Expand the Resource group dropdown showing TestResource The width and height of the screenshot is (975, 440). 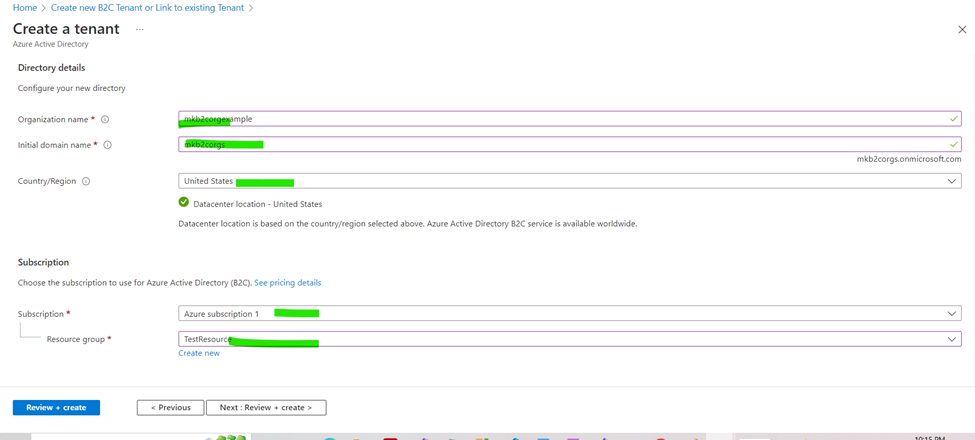click(x=570, y=339)
